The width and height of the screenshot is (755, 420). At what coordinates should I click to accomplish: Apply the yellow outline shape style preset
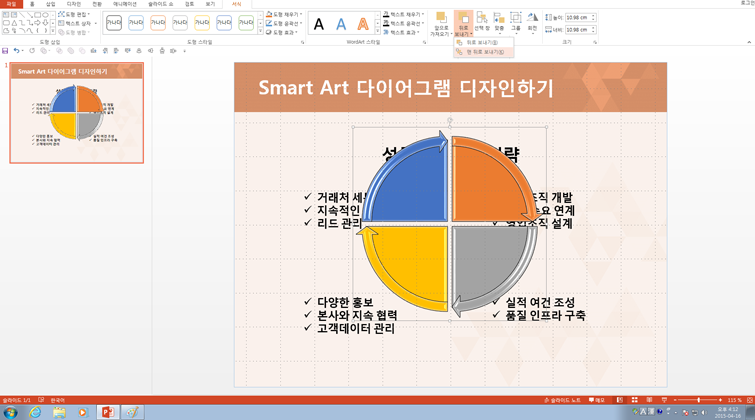point(202,23)
